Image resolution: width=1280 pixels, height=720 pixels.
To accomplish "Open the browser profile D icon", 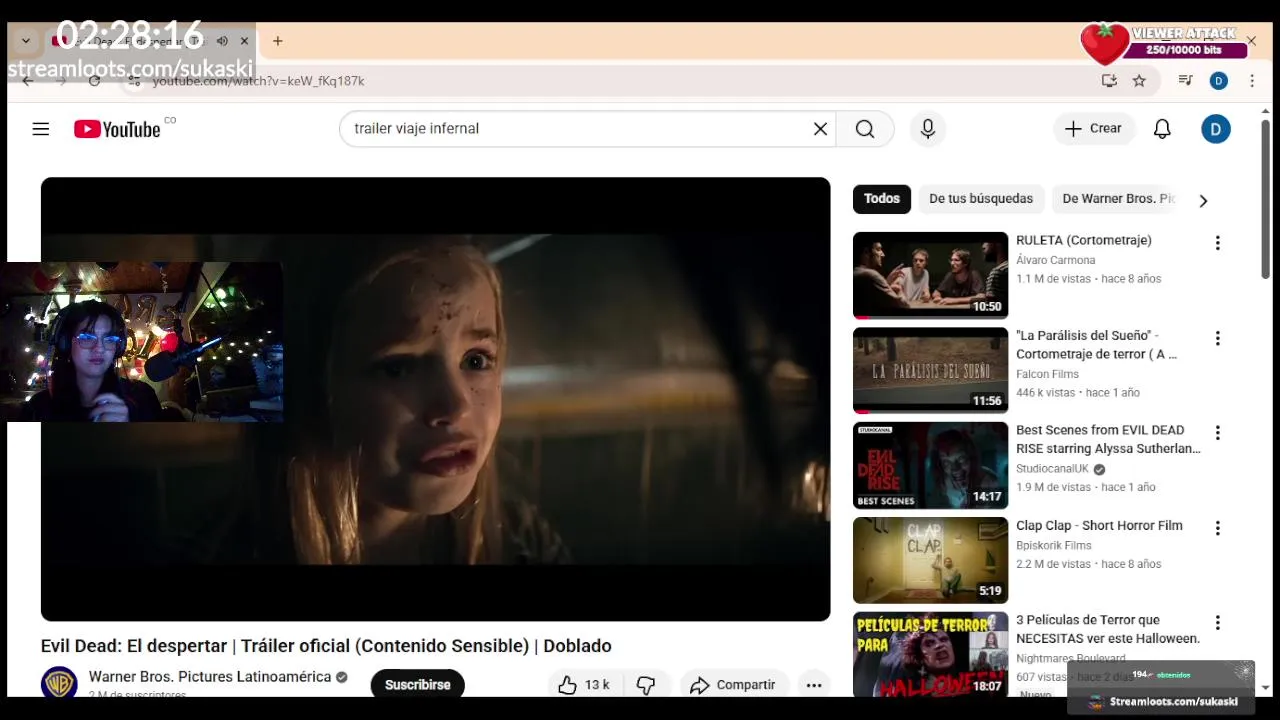I will (x=1218, y=81).
